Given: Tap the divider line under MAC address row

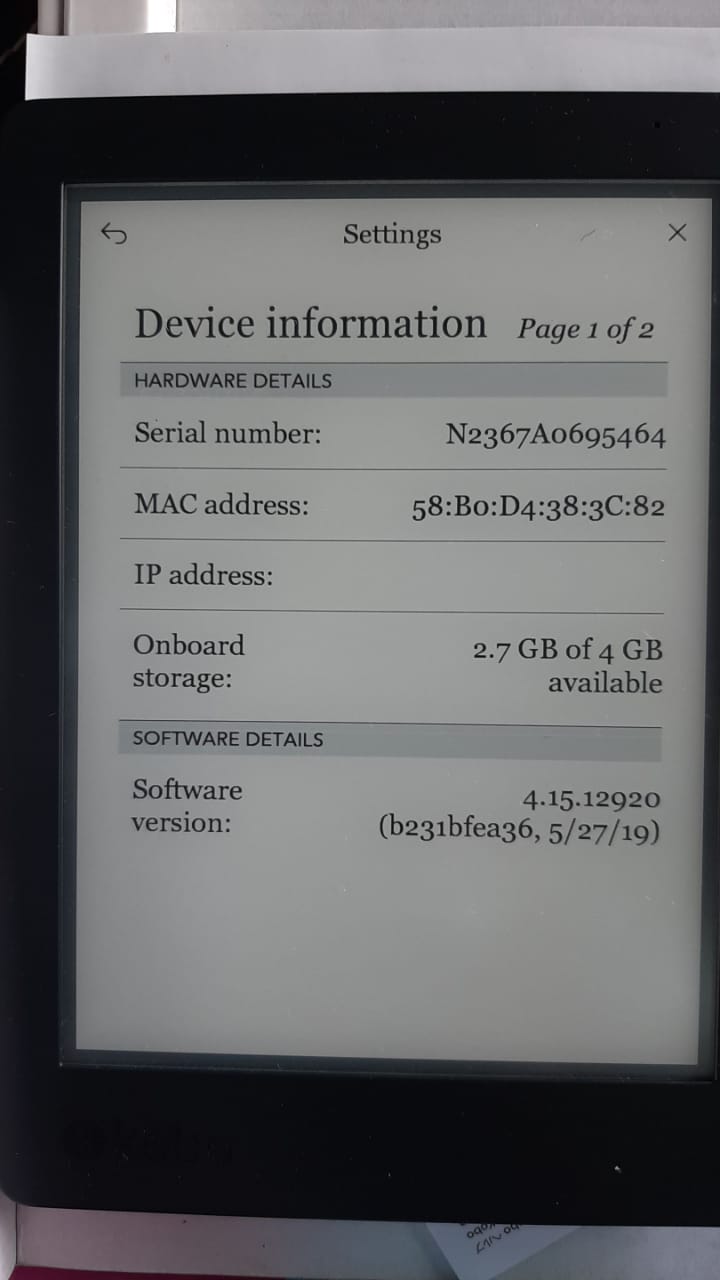Looking at the screenshot, I should coord(392,541).
